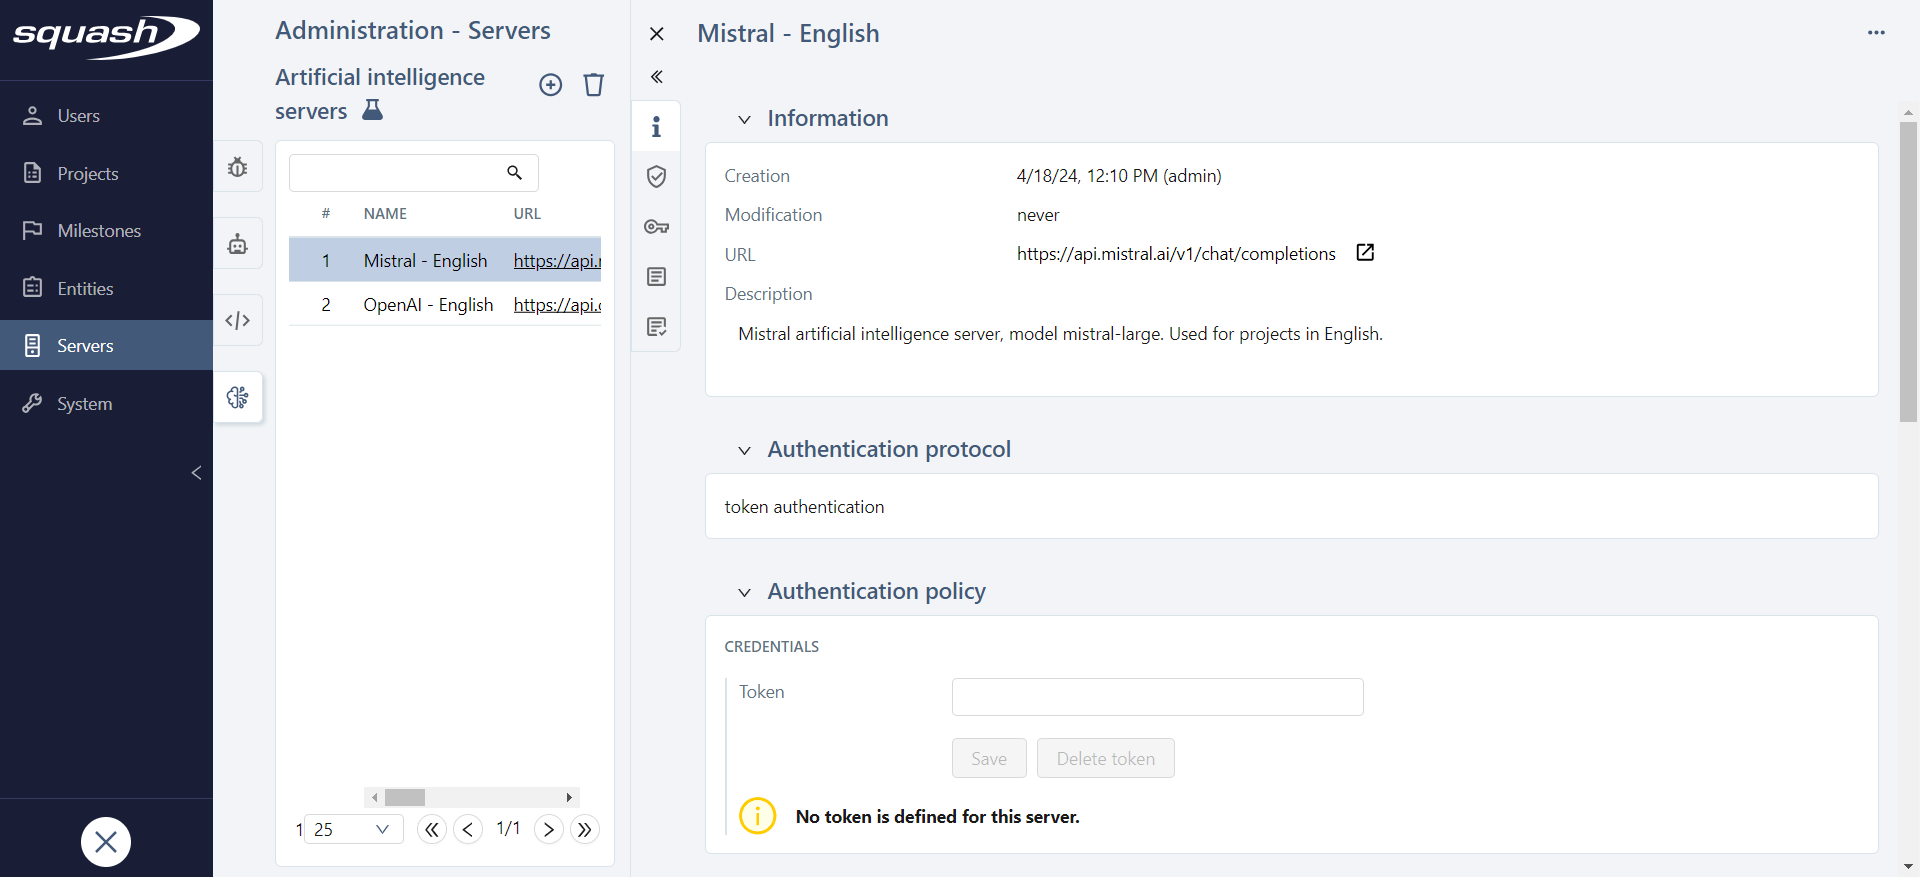The image size is (1920, 877).
Task: Go to Users in sidebar
Action: (x=78, y=116)
